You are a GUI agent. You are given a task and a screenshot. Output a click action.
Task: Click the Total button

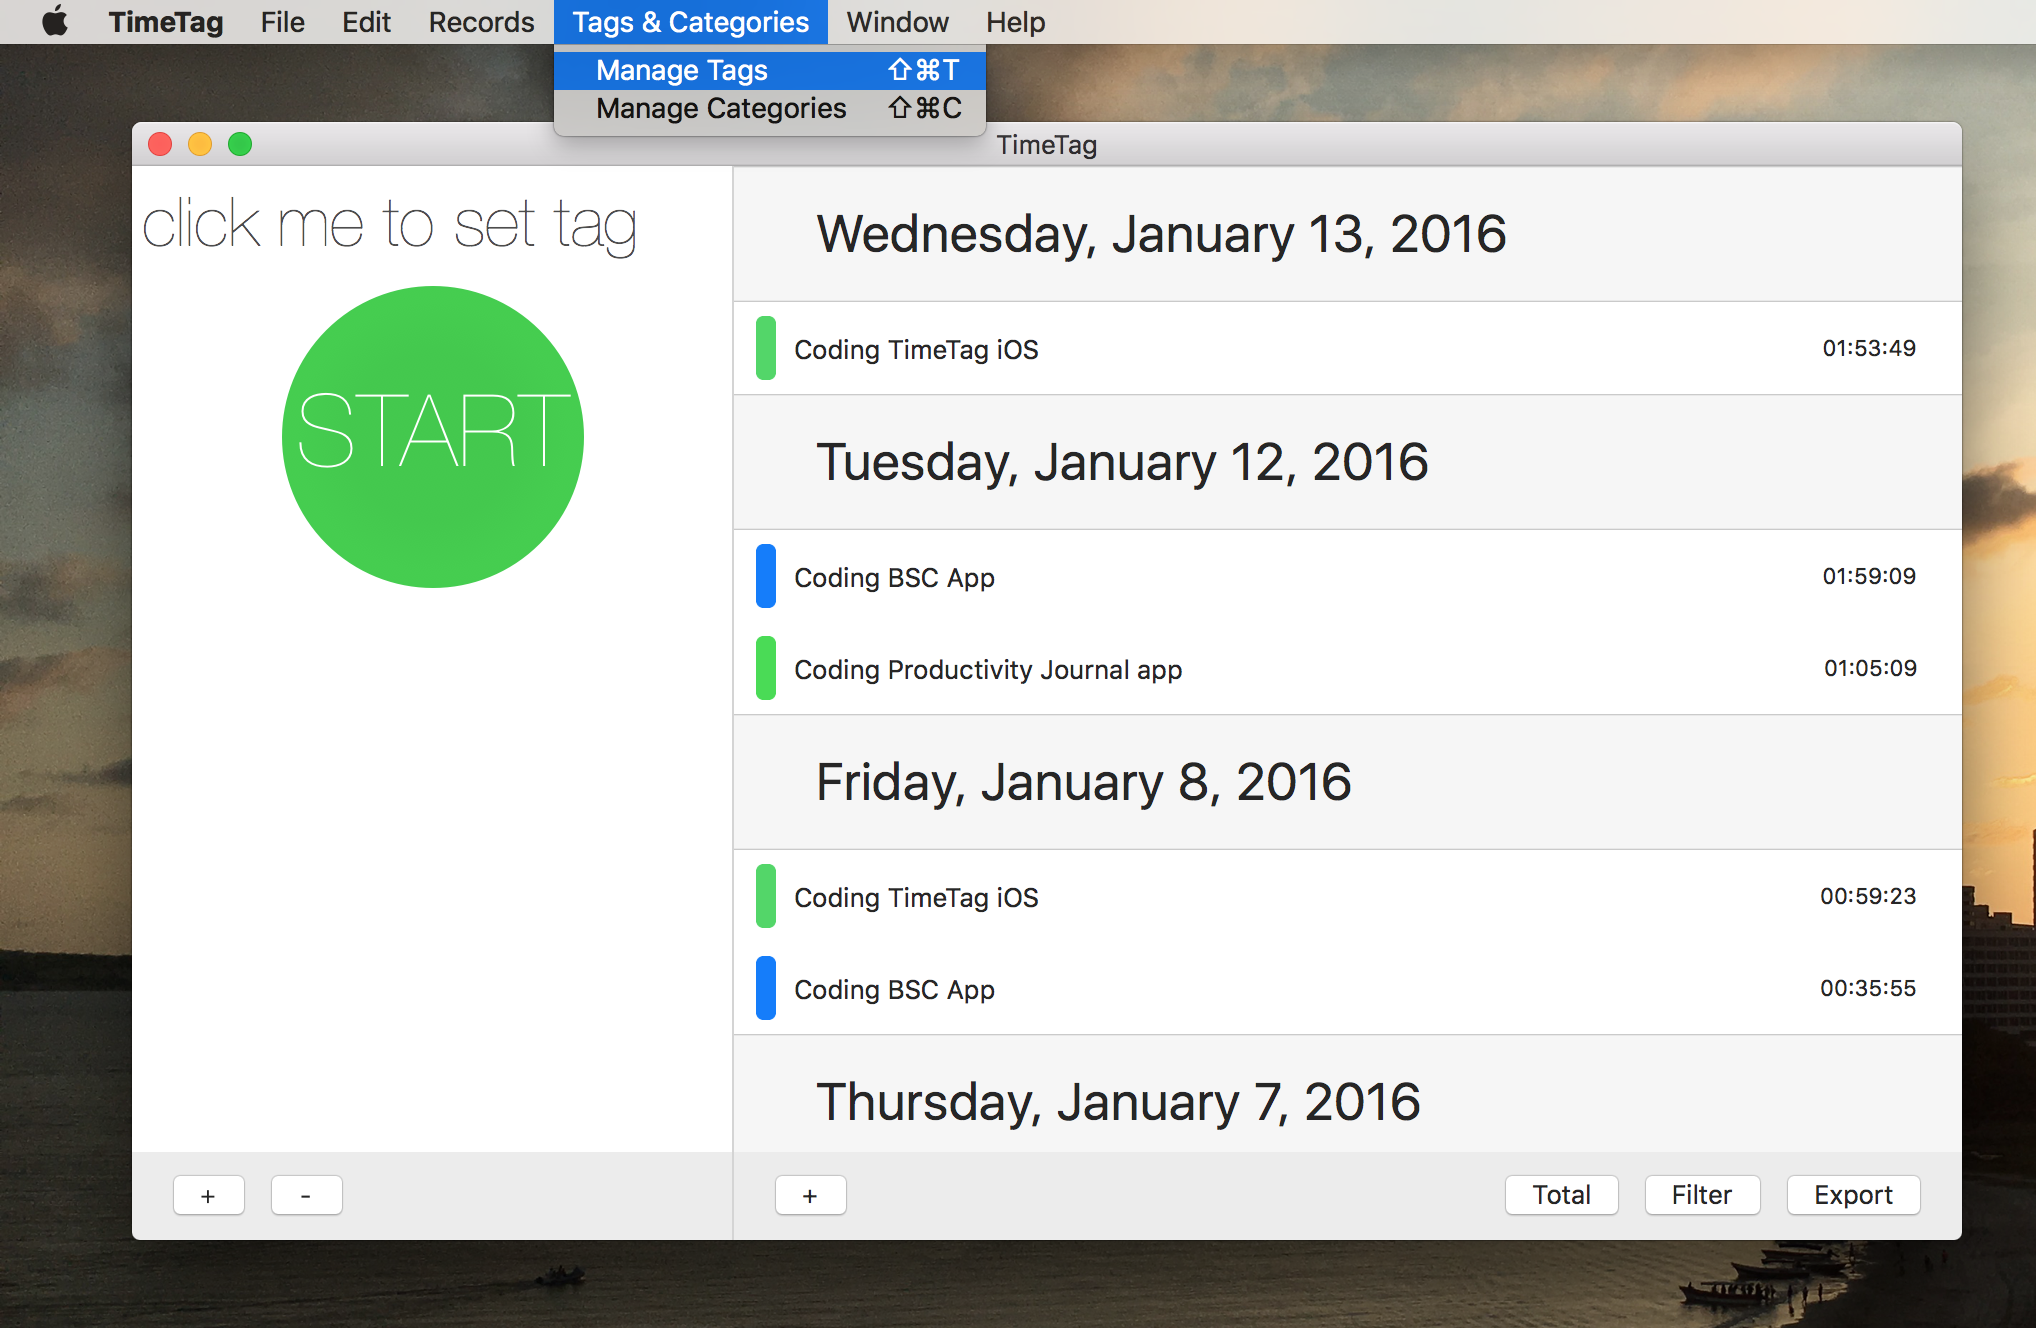point(1561,1195)
